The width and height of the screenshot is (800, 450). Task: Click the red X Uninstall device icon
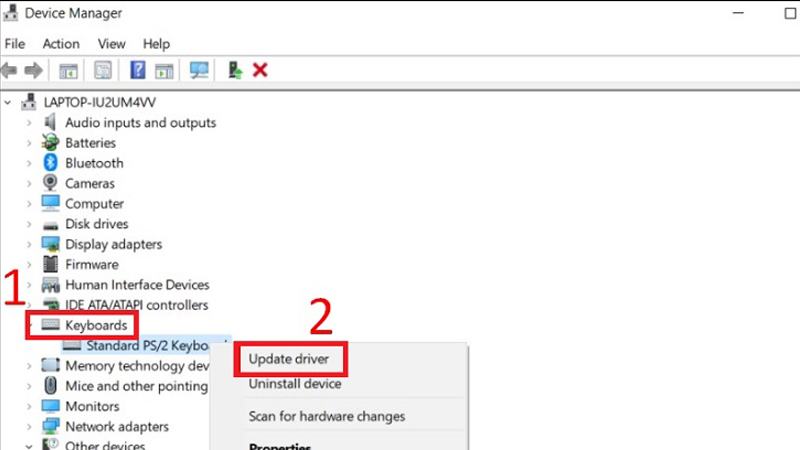(x=261, y=70)
